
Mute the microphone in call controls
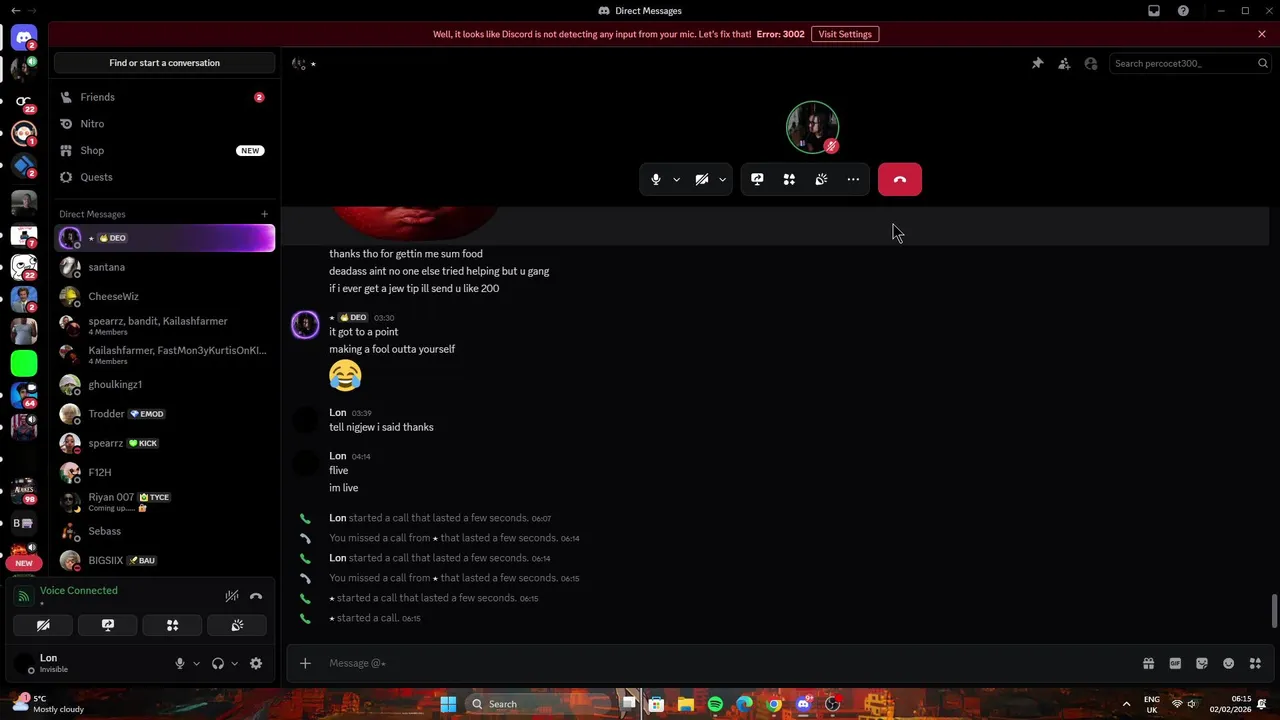click(656, 180)
